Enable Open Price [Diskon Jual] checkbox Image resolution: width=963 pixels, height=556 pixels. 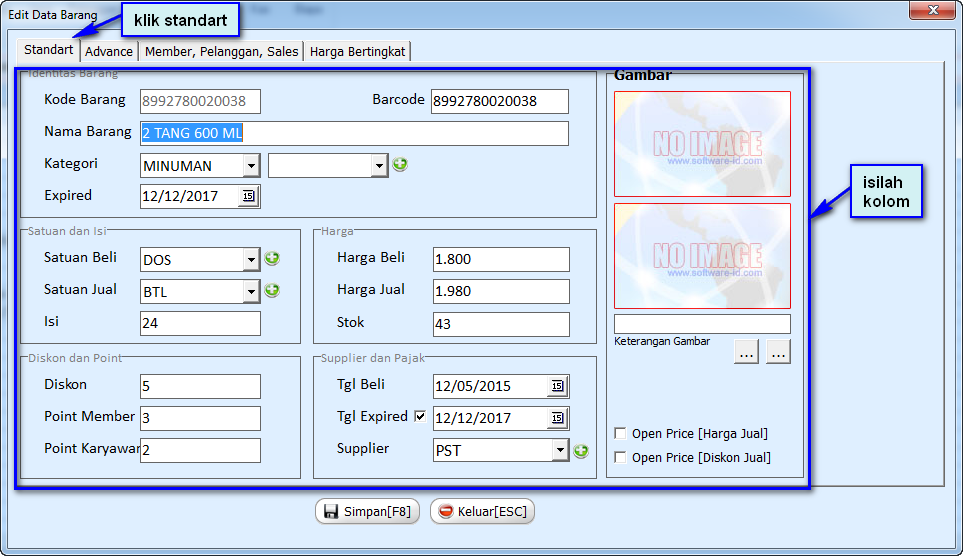click(621, 458)
